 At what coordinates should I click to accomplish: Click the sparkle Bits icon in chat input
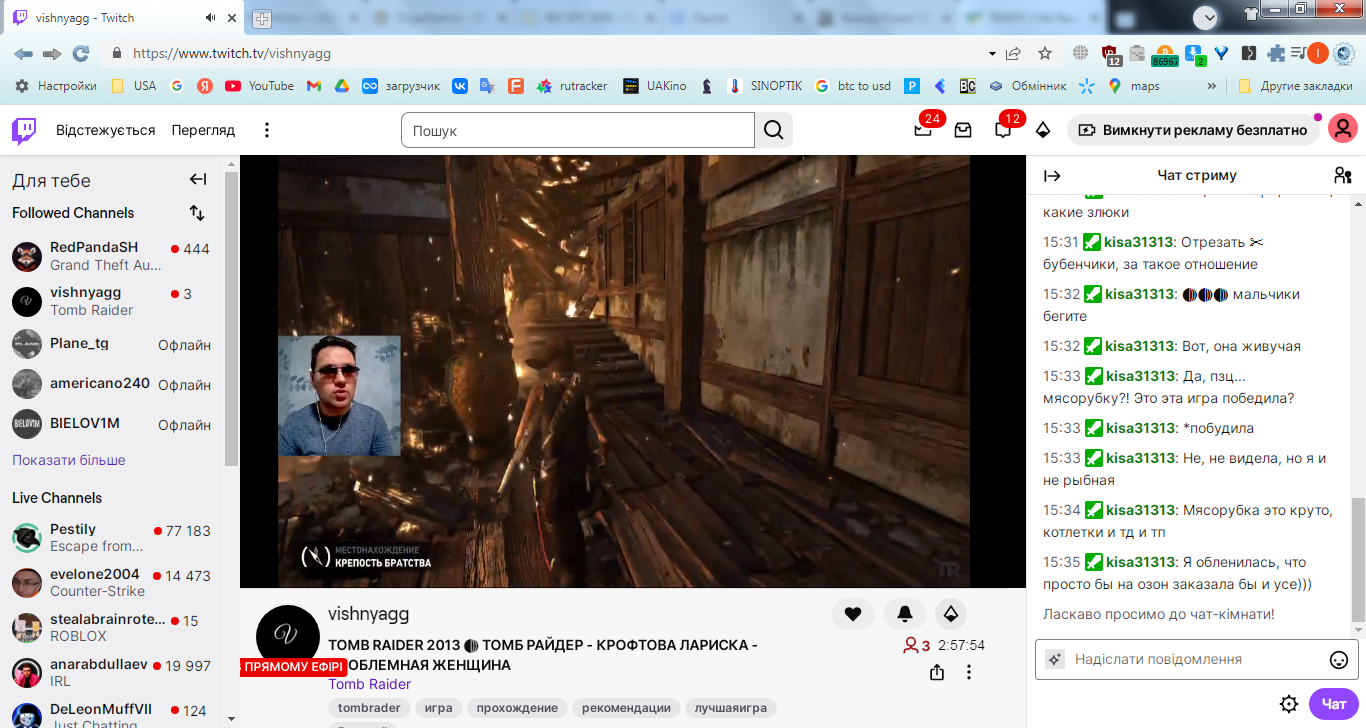coord(1054,660)
